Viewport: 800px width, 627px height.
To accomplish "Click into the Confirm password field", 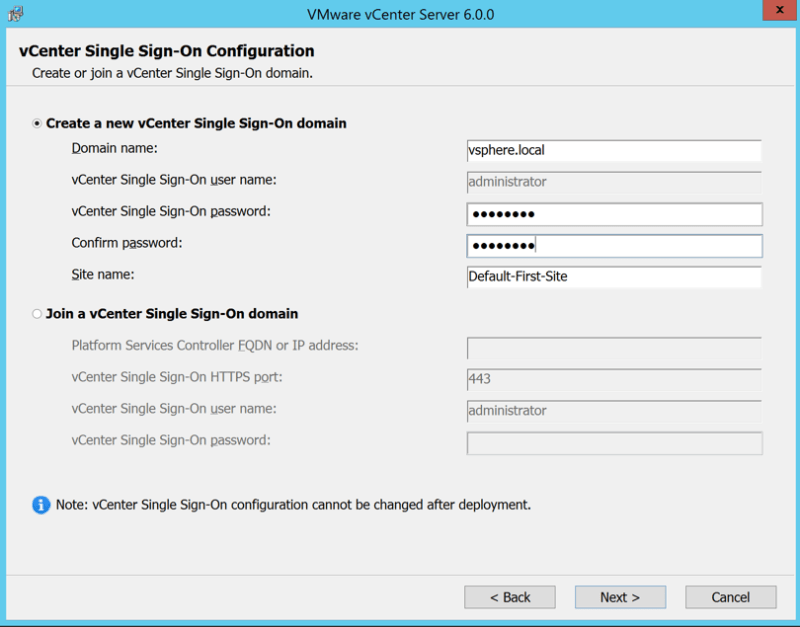I will (x=614, y=246).
